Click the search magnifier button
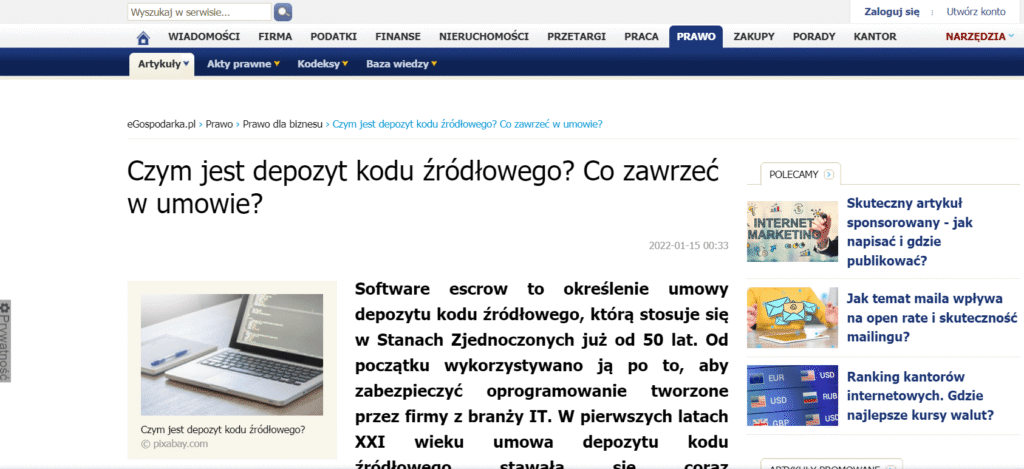Image resolution: width=1024 pixels, height=469 pixels. pyautogui.click(x=283, y=12)
